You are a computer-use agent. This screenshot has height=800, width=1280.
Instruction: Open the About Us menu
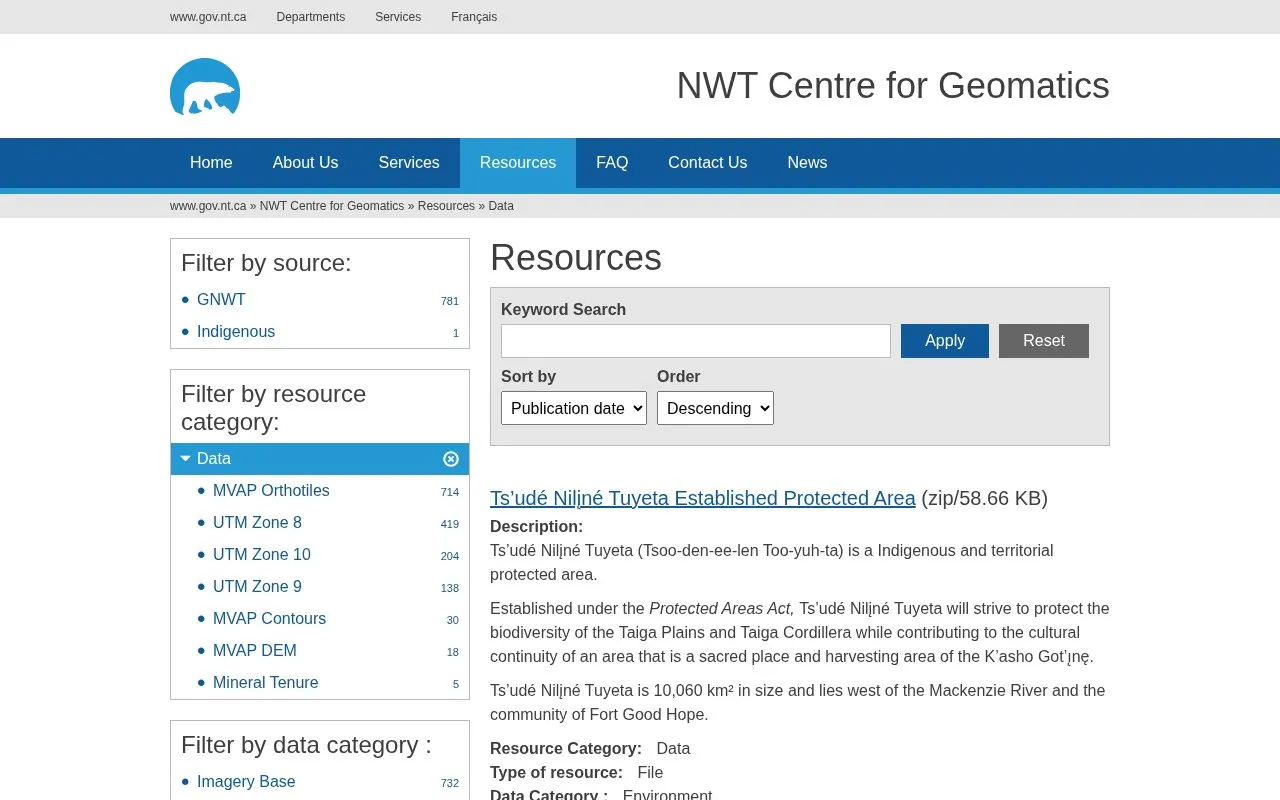click(306, 163)
